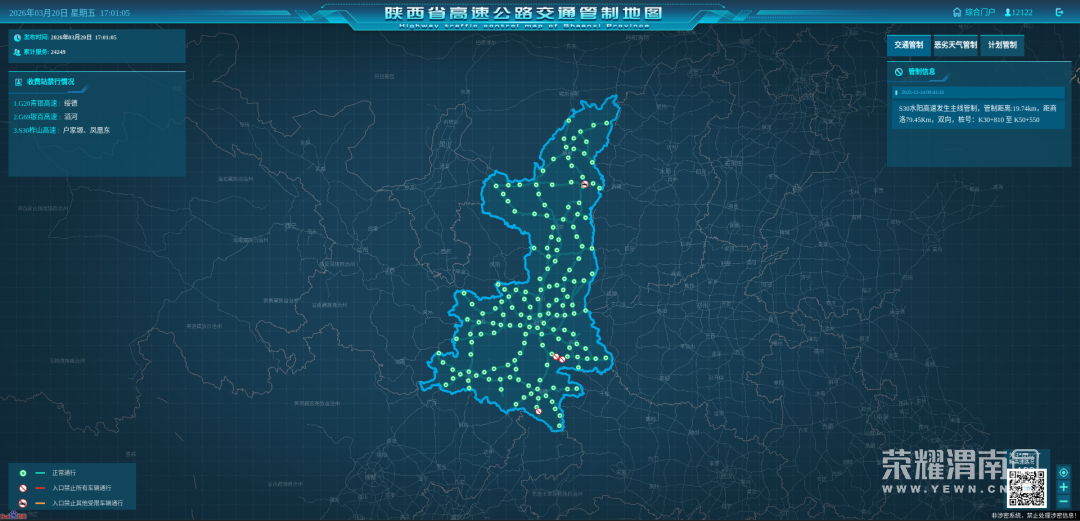This screenshot has height=521, width=1080.
Task: Click the S30柞山高速 户家塬 entry
Action: [60, 130]
